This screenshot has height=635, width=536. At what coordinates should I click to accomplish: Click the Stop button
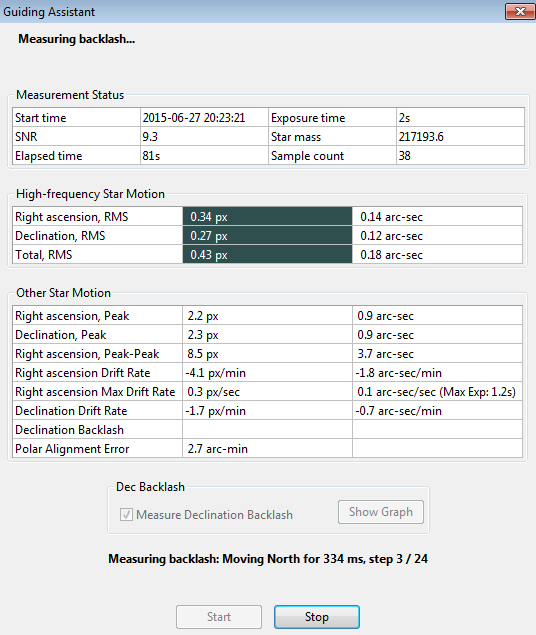(317, 617)
